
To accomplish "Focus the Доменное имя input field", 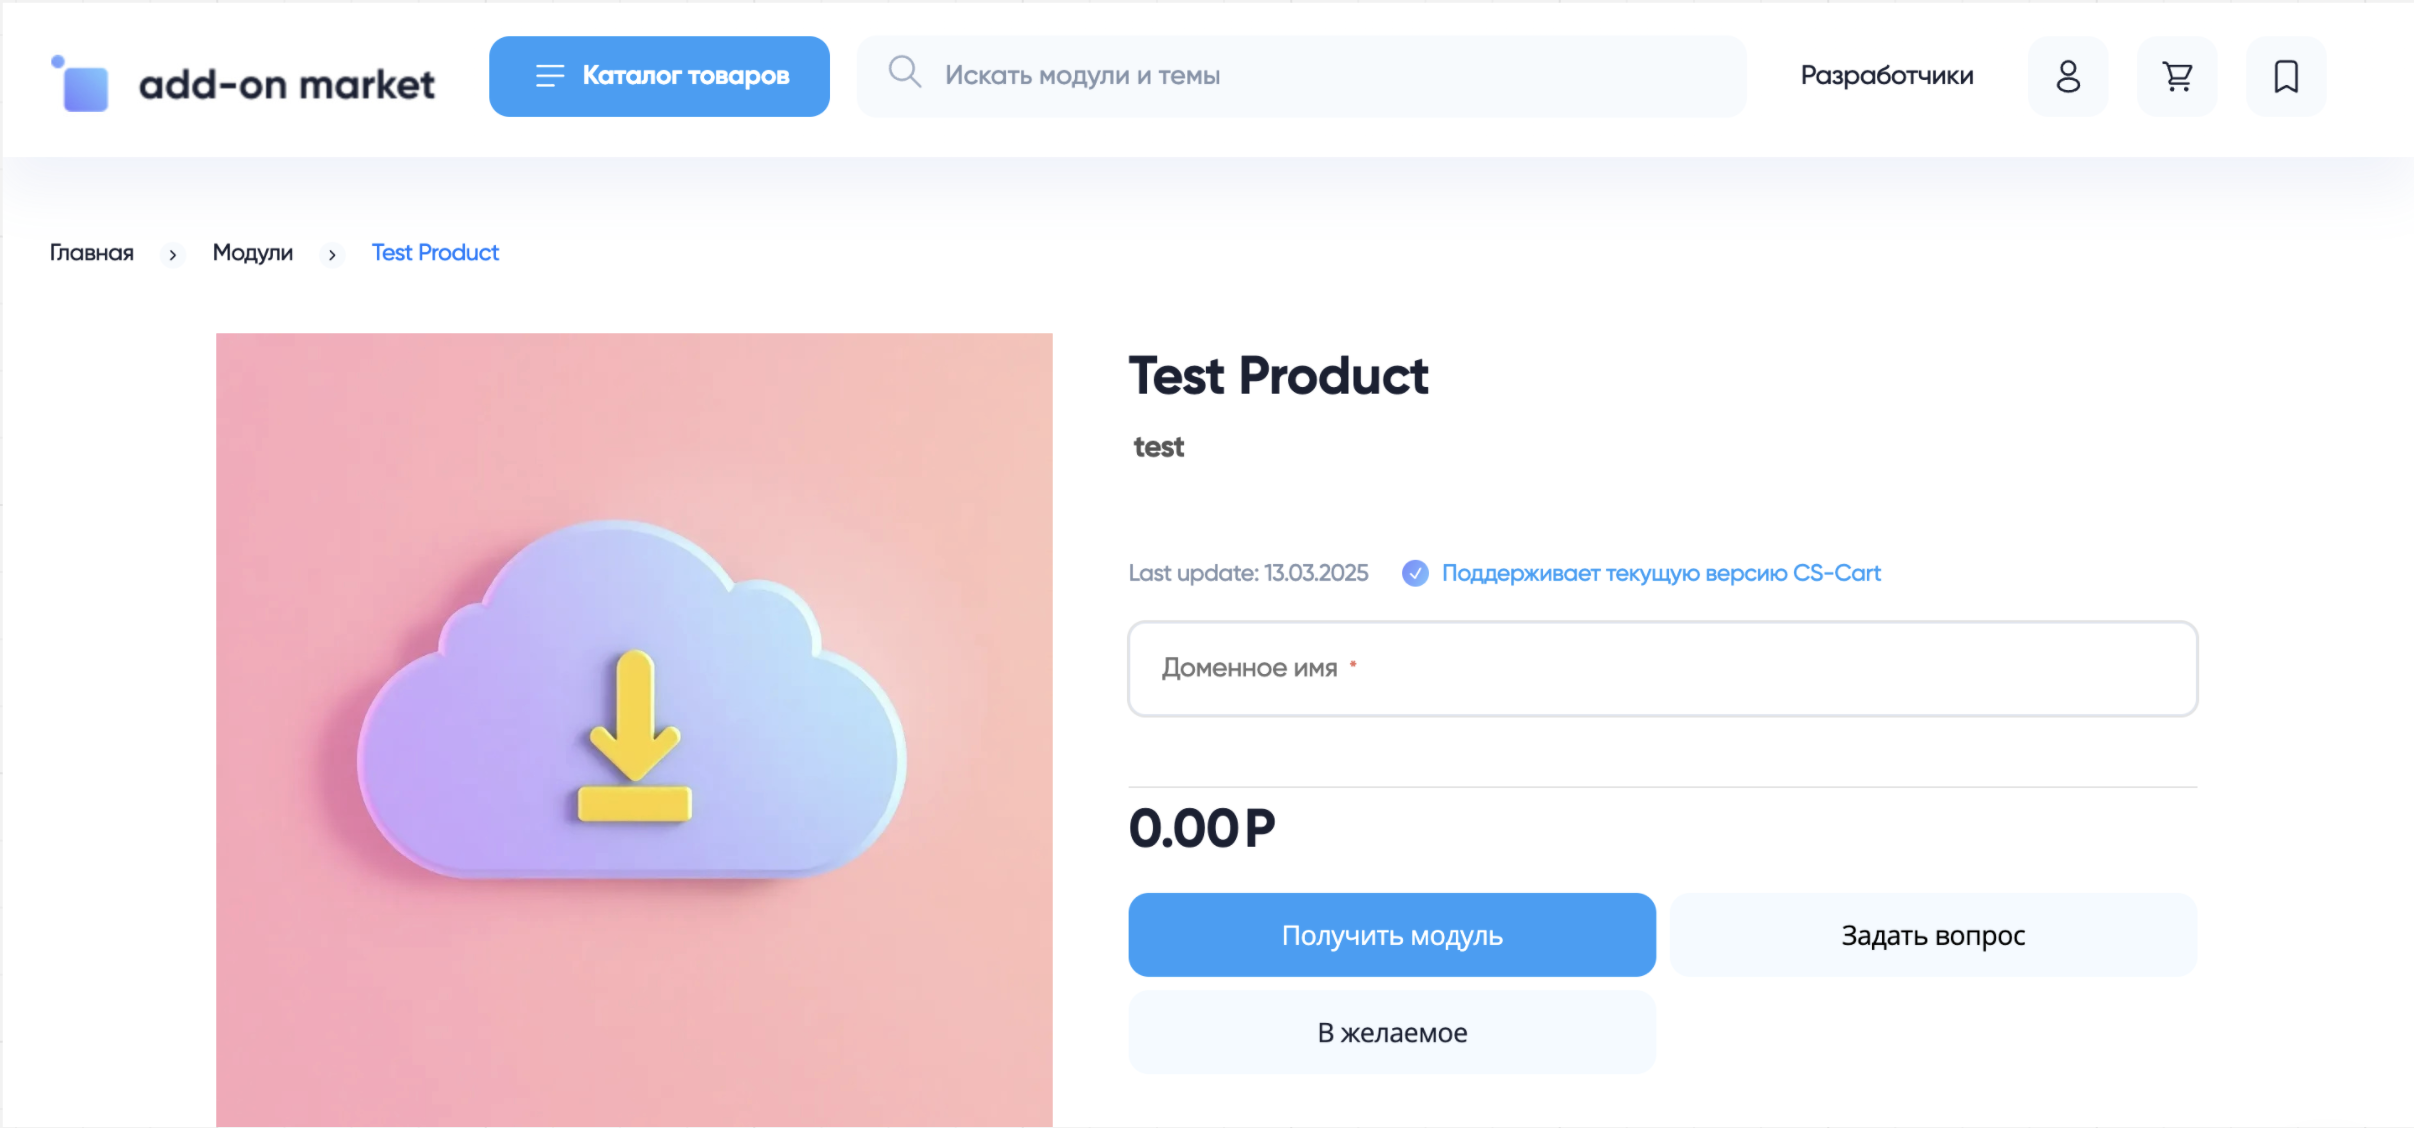I will [x=1662, y=668].
